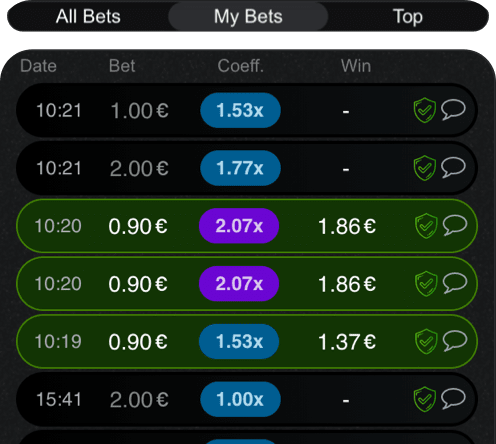The width and height of the screenshot is (496, 444).
Task: Click the 1.77x coefficient badge
Action: coord(240,168)
